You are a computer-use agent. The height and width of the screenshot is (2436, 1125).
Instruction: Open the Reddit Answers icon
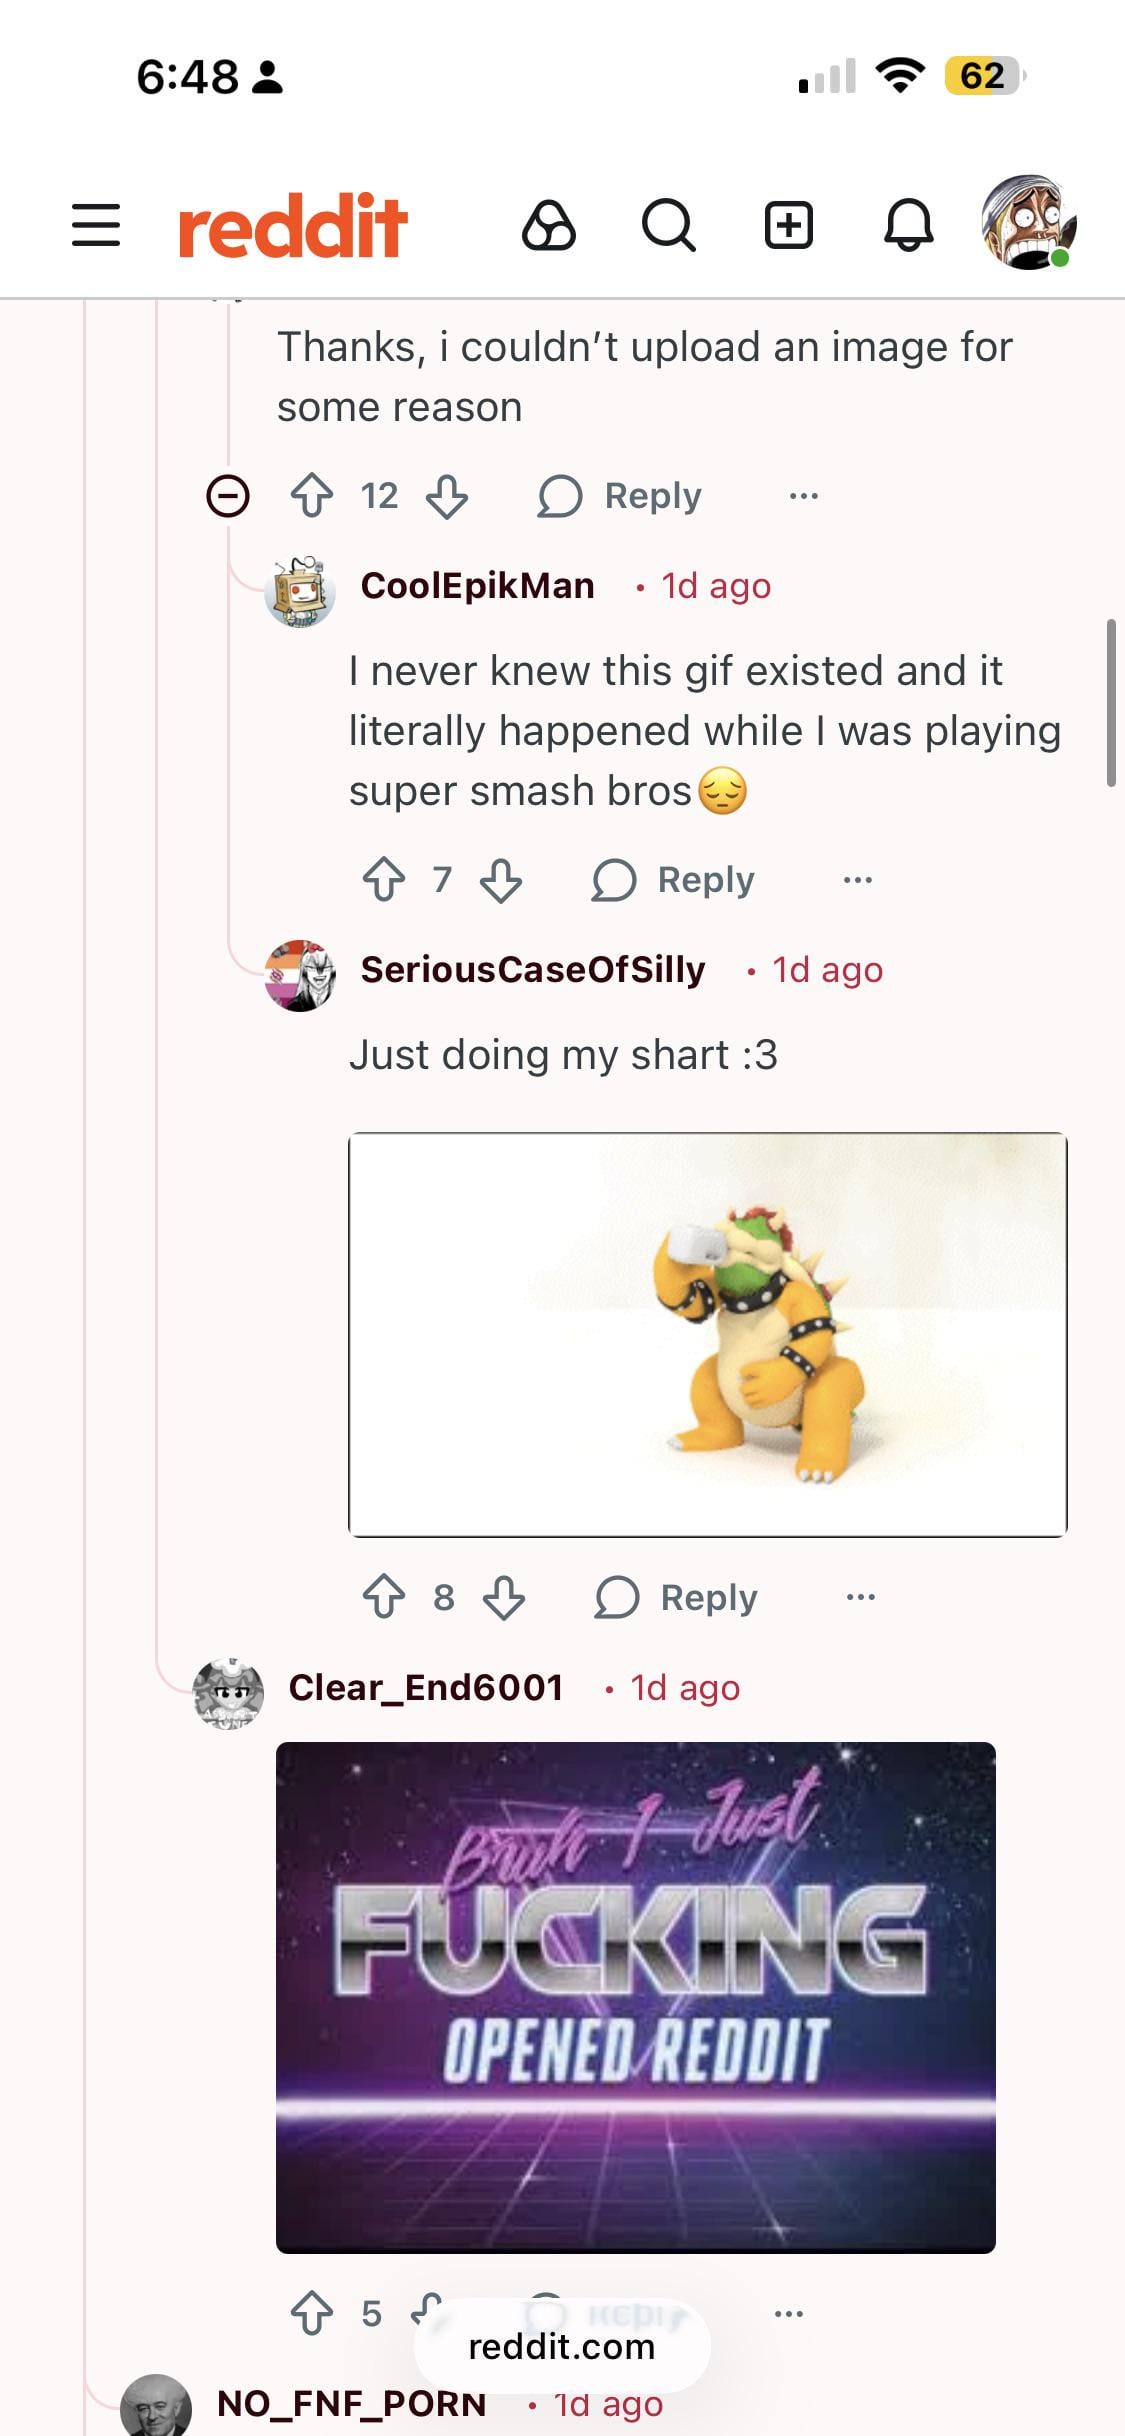tap(548, 224)
